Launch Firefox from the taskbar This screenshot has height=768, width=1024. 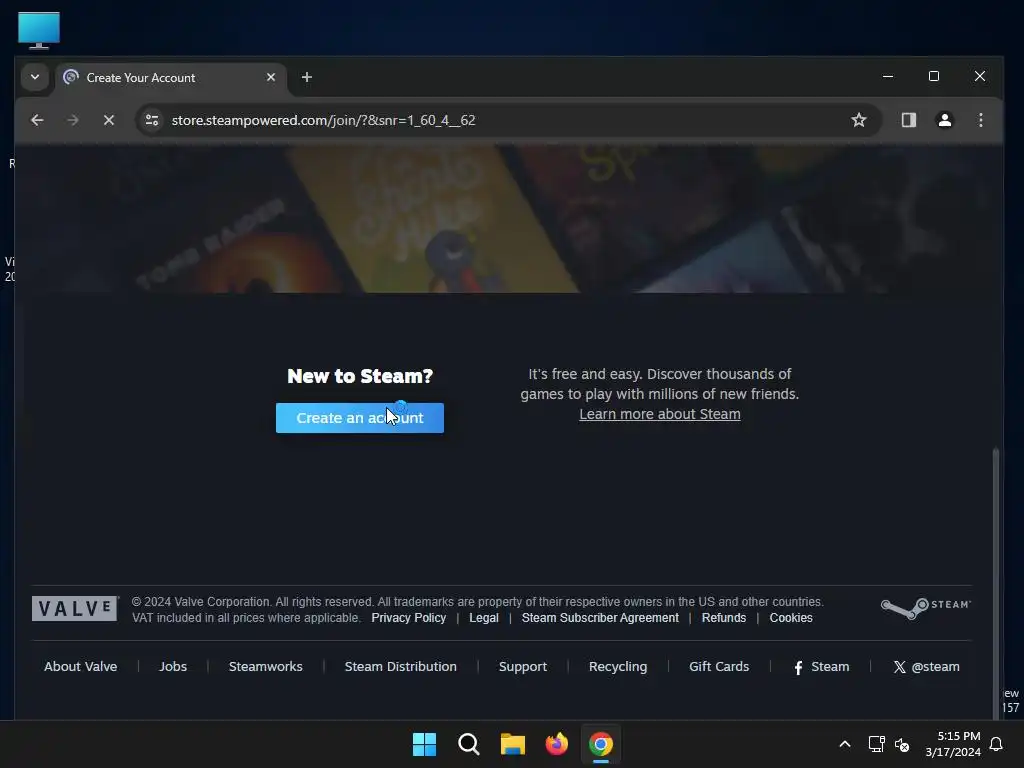[556, 744]
